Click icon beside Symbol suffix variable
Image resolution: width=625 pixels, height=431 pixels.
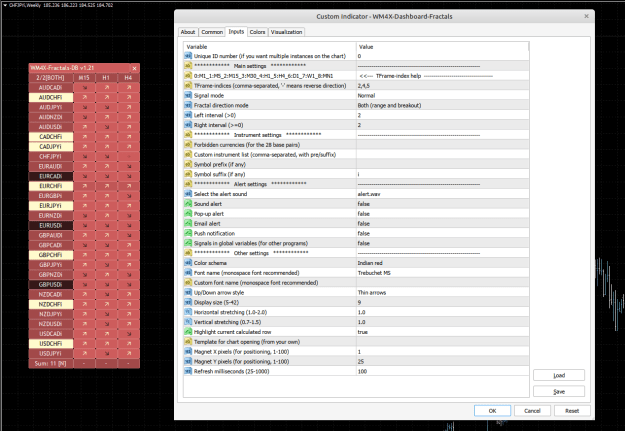(x=188, y=174)
